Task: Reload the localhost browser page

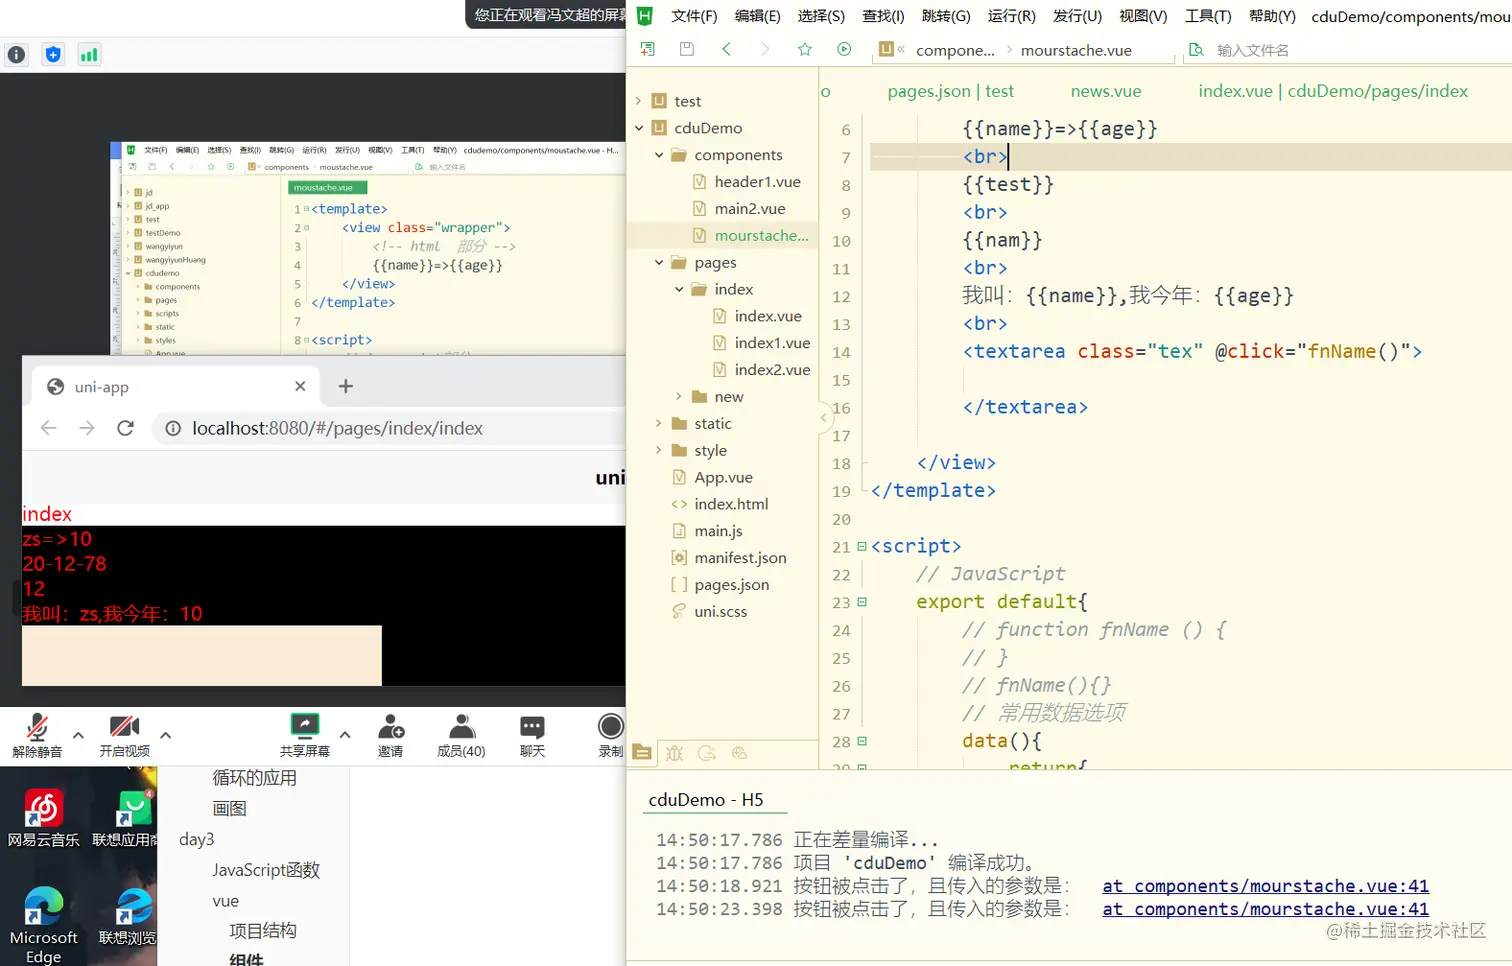Action: [x=125, y=428]
